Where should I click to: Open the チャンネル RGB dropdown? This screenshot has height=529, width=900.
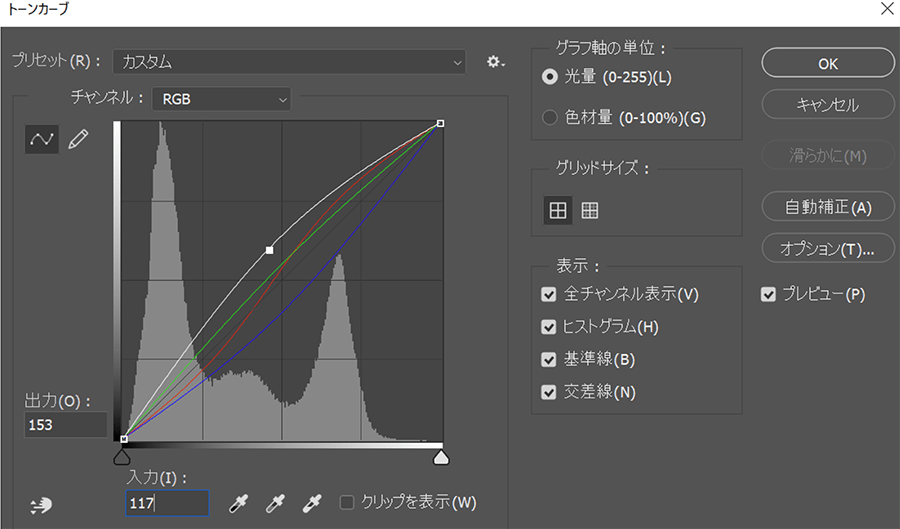(222, 99)
